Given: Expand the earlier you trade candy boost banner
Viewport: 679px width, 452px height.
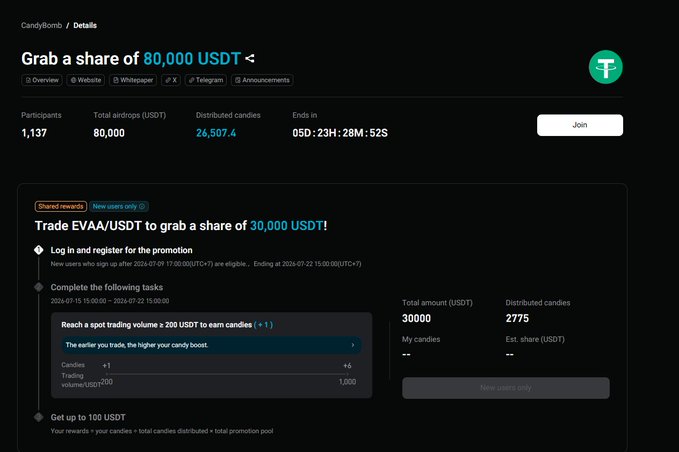Looking at the screenshot, I should click(211, 345).
